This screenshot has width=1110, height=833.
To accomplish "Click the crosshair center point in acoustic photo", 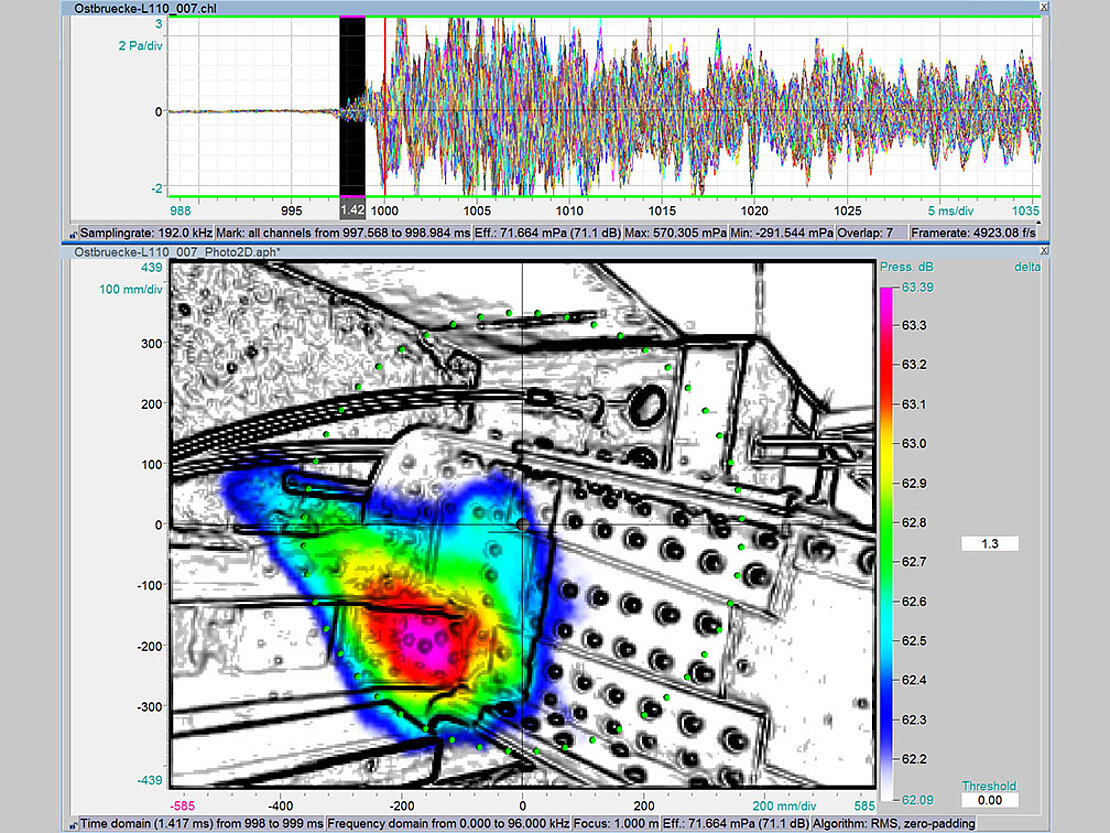I will point(522,524).
